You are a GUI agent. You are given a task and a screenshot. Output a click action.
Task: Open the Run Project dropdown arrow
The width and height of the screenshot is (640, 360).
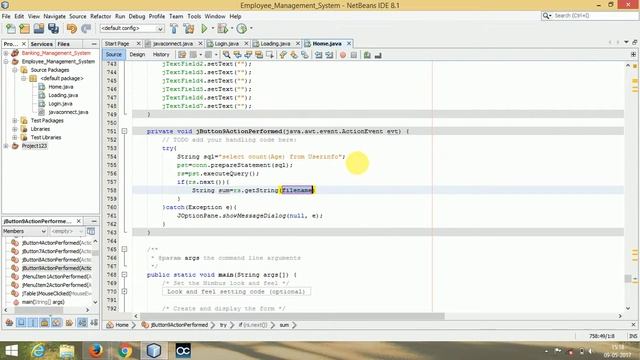point(212,29)
